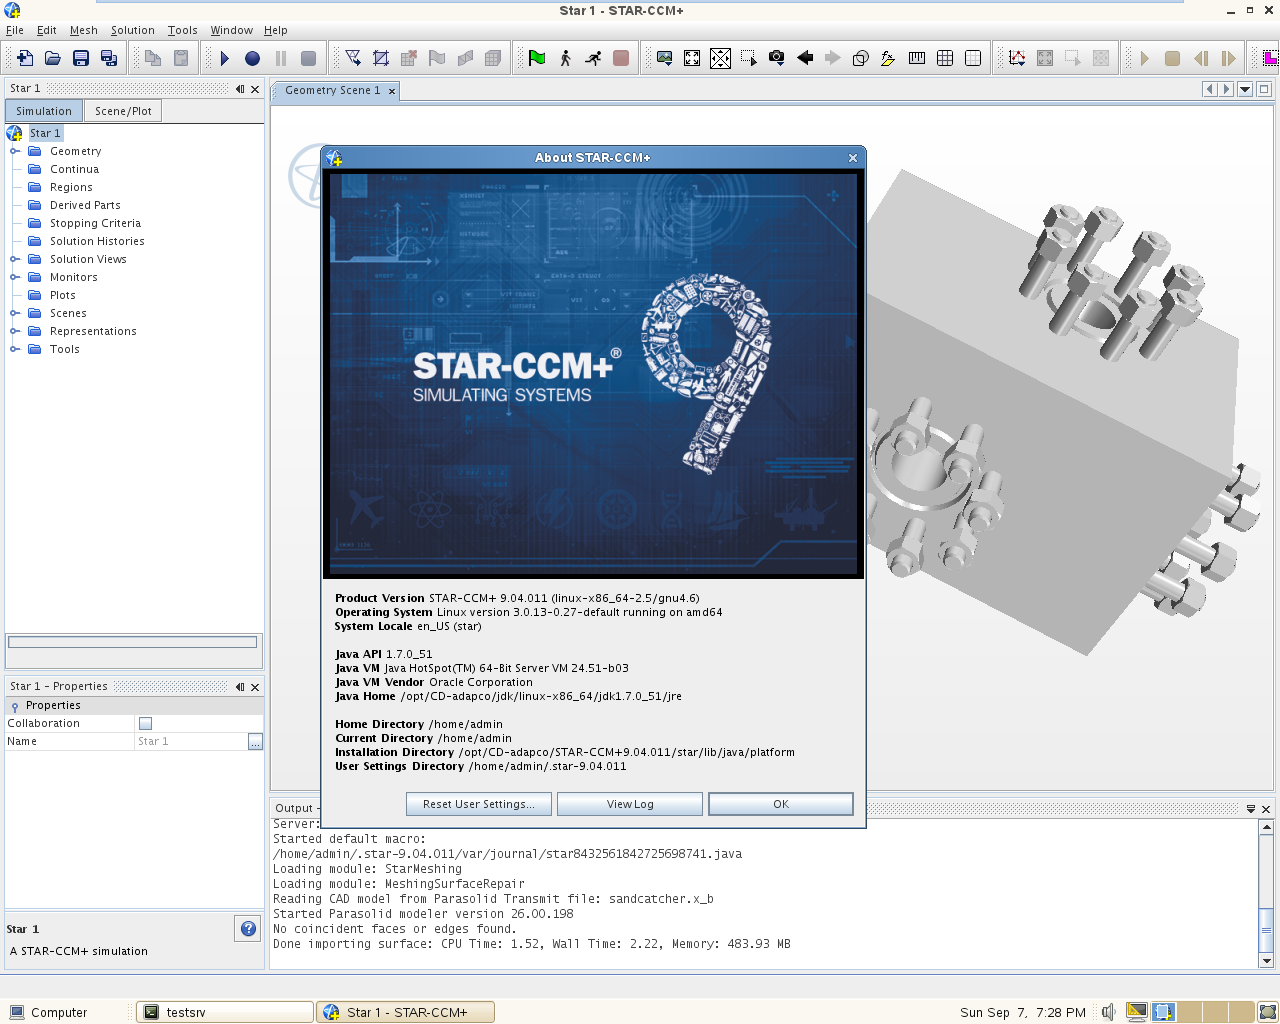Click the View Log button
Image resolution: width=1280 pixels, height=1024 pixels.
coord(630,804)
